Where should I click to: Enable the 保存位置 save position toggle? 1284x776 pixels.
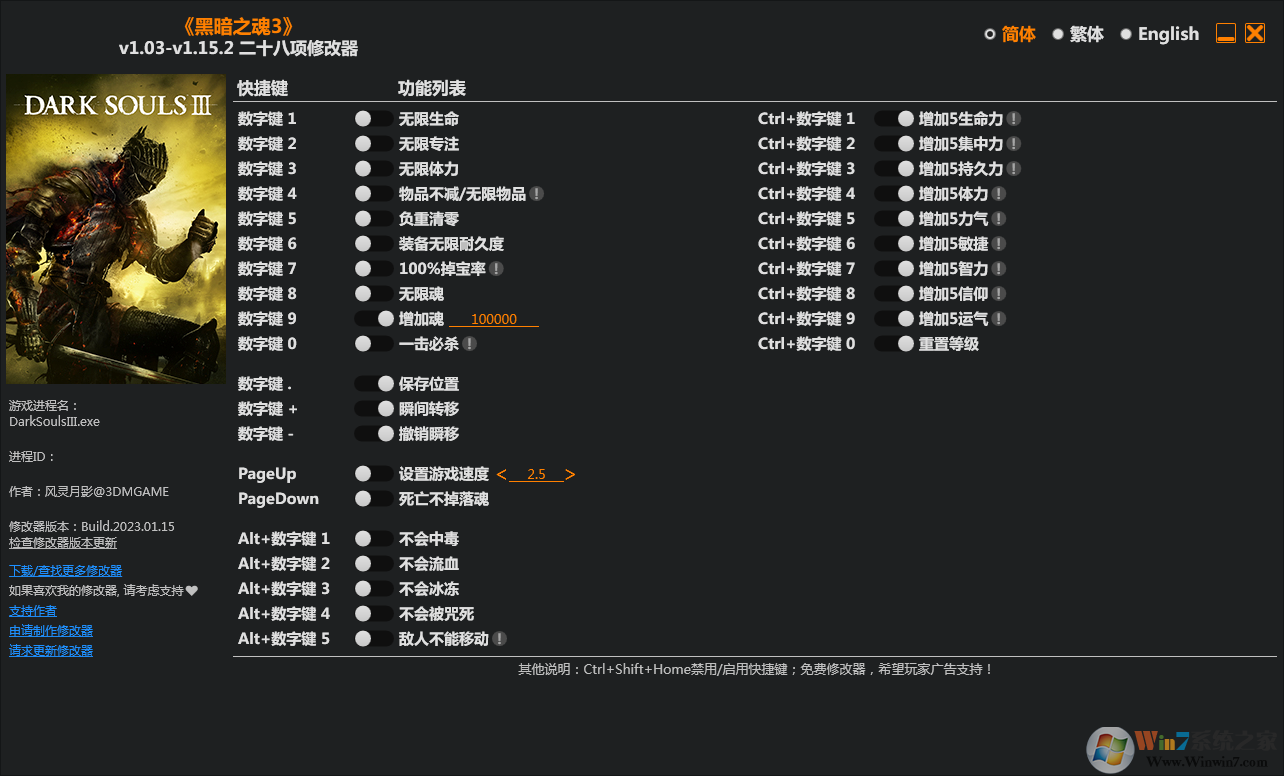pyautogui.click(x=373, y=383)
